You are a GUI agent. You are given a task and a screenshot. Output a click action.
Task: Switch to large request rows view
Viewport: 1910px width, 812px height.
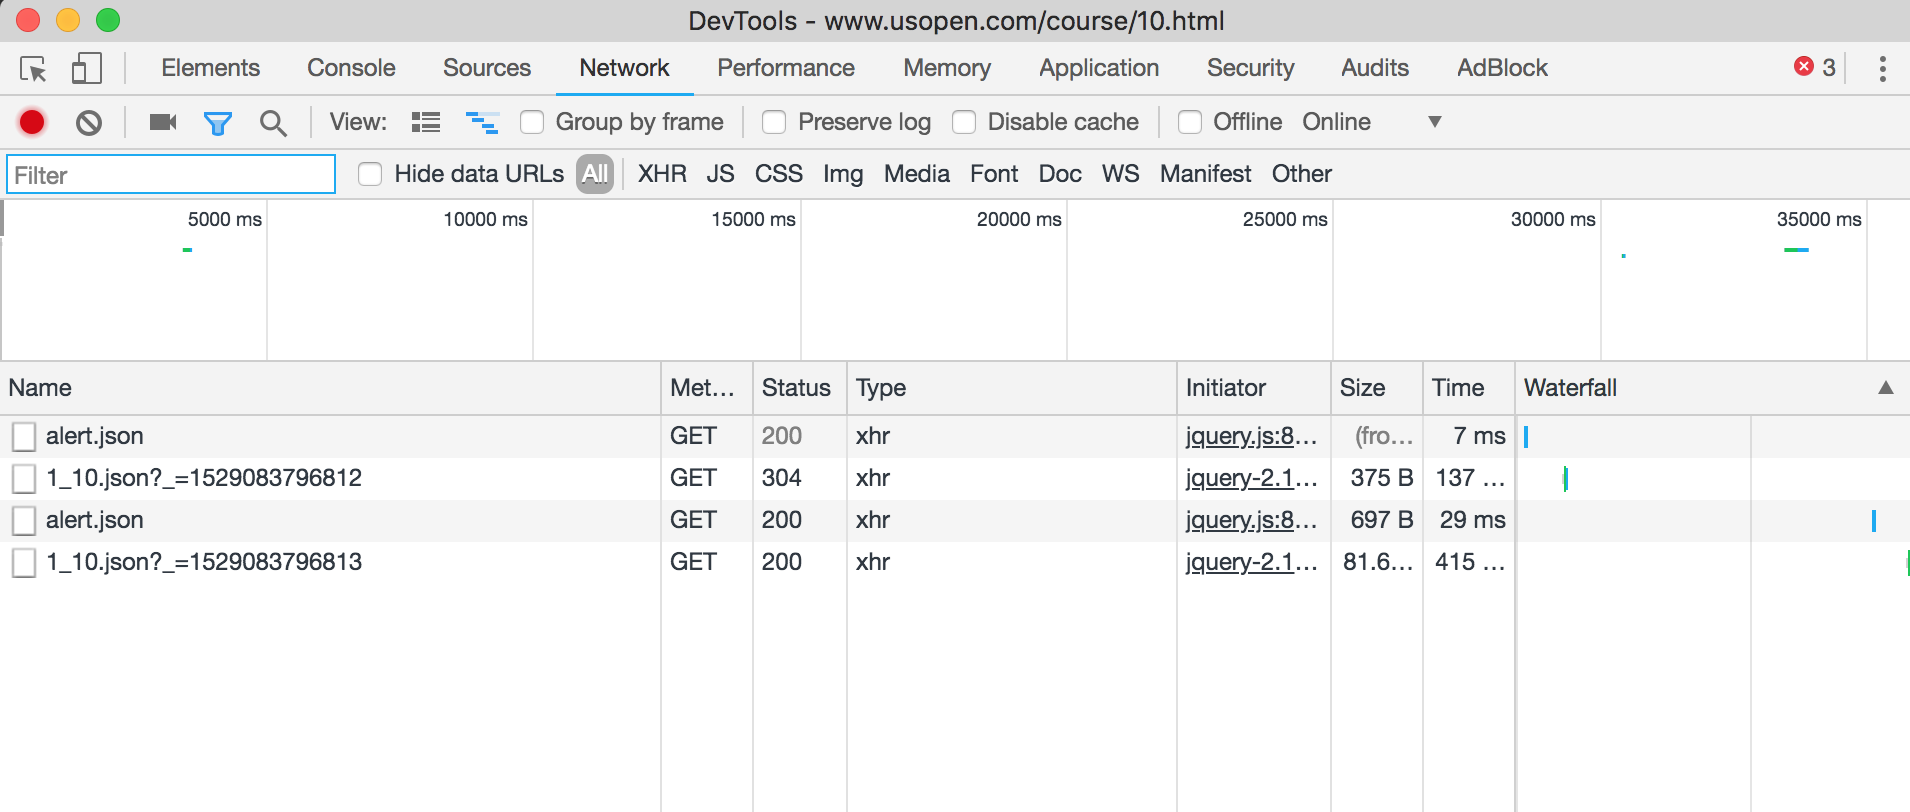426,122
